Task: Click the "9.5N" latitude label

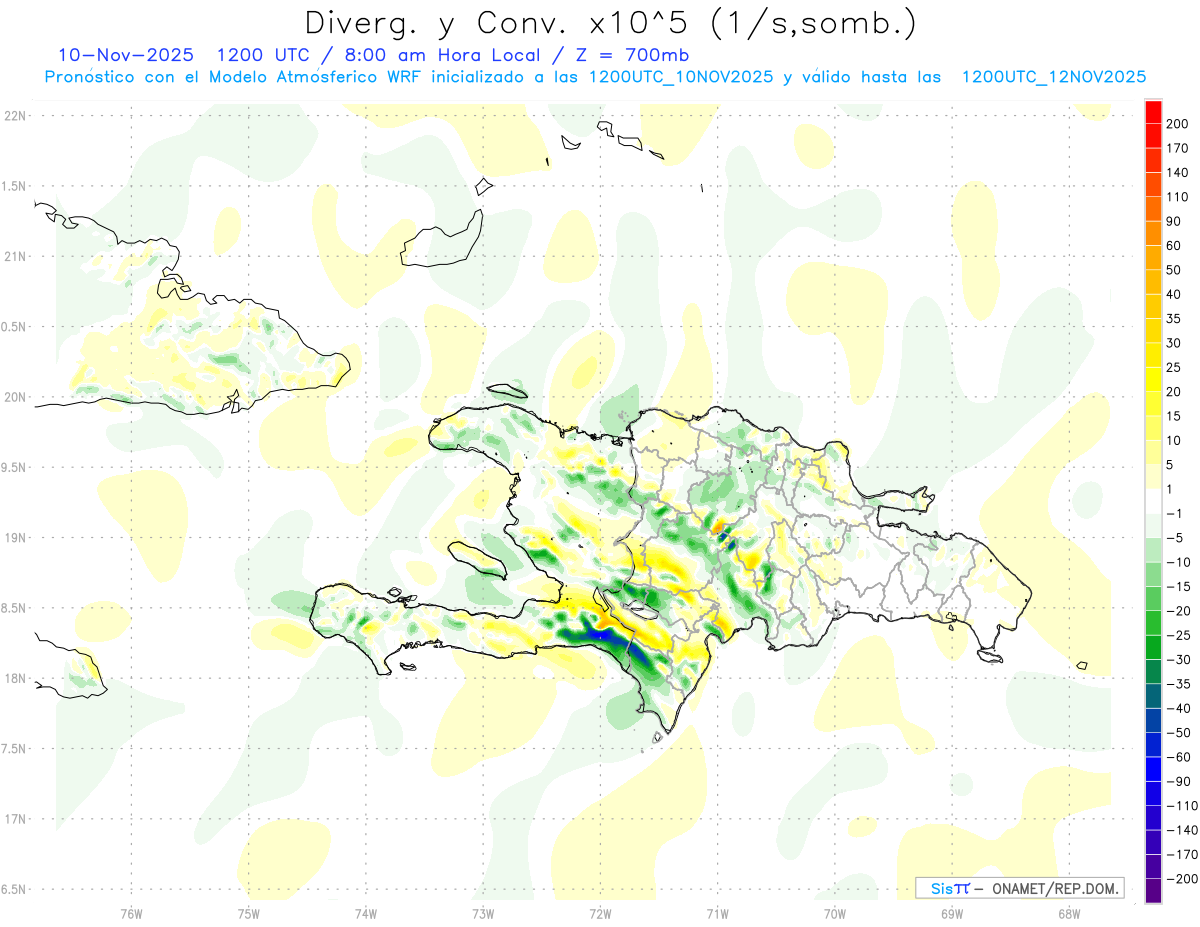Action: click(x=15, y=467)
